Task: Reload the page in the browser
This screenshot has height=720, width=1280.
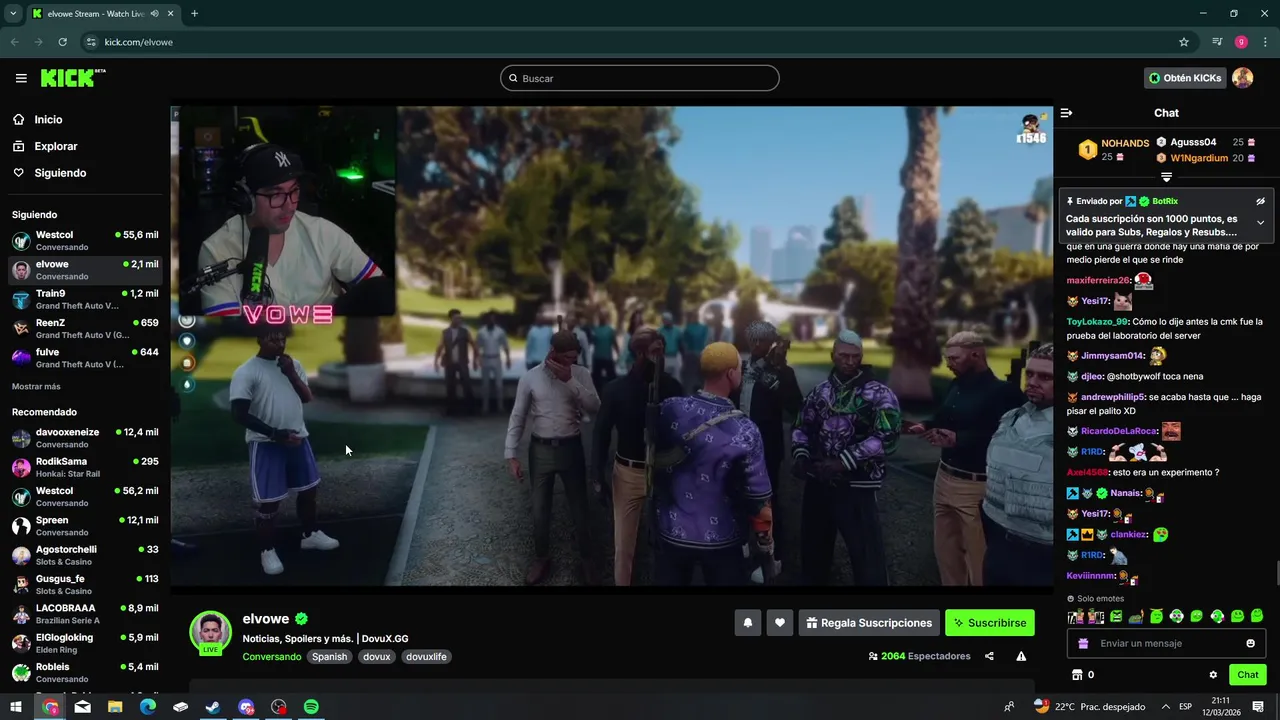Action: (x=62, y=42)
